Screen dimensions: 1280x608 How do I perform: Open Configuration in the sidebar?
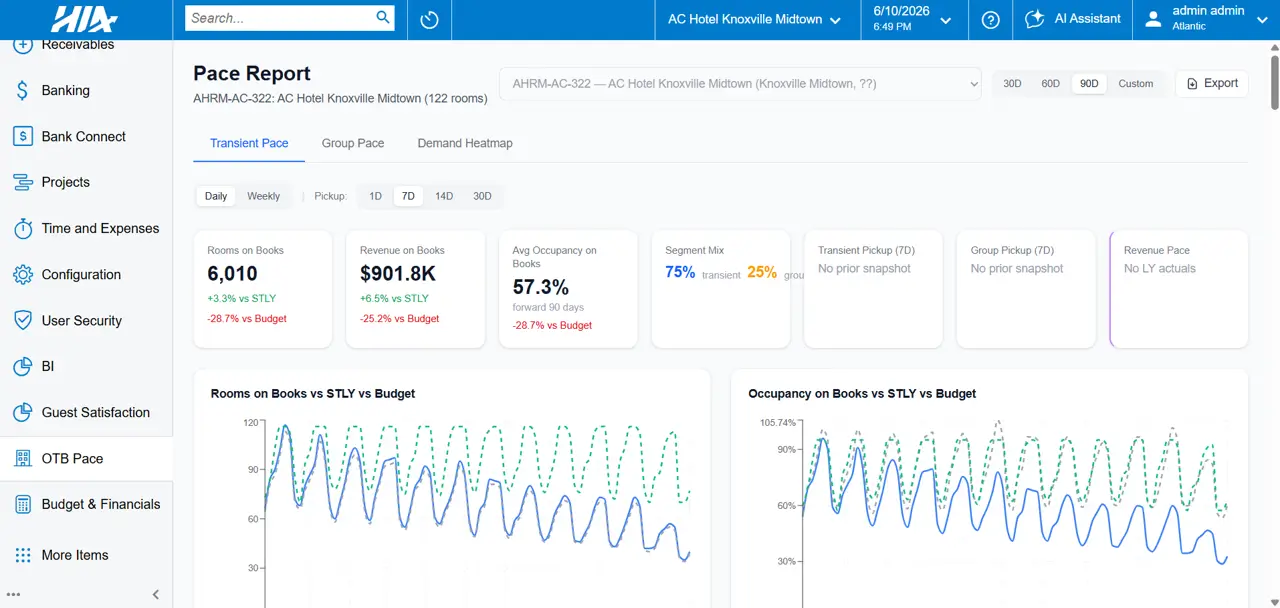tap(86, 274)
